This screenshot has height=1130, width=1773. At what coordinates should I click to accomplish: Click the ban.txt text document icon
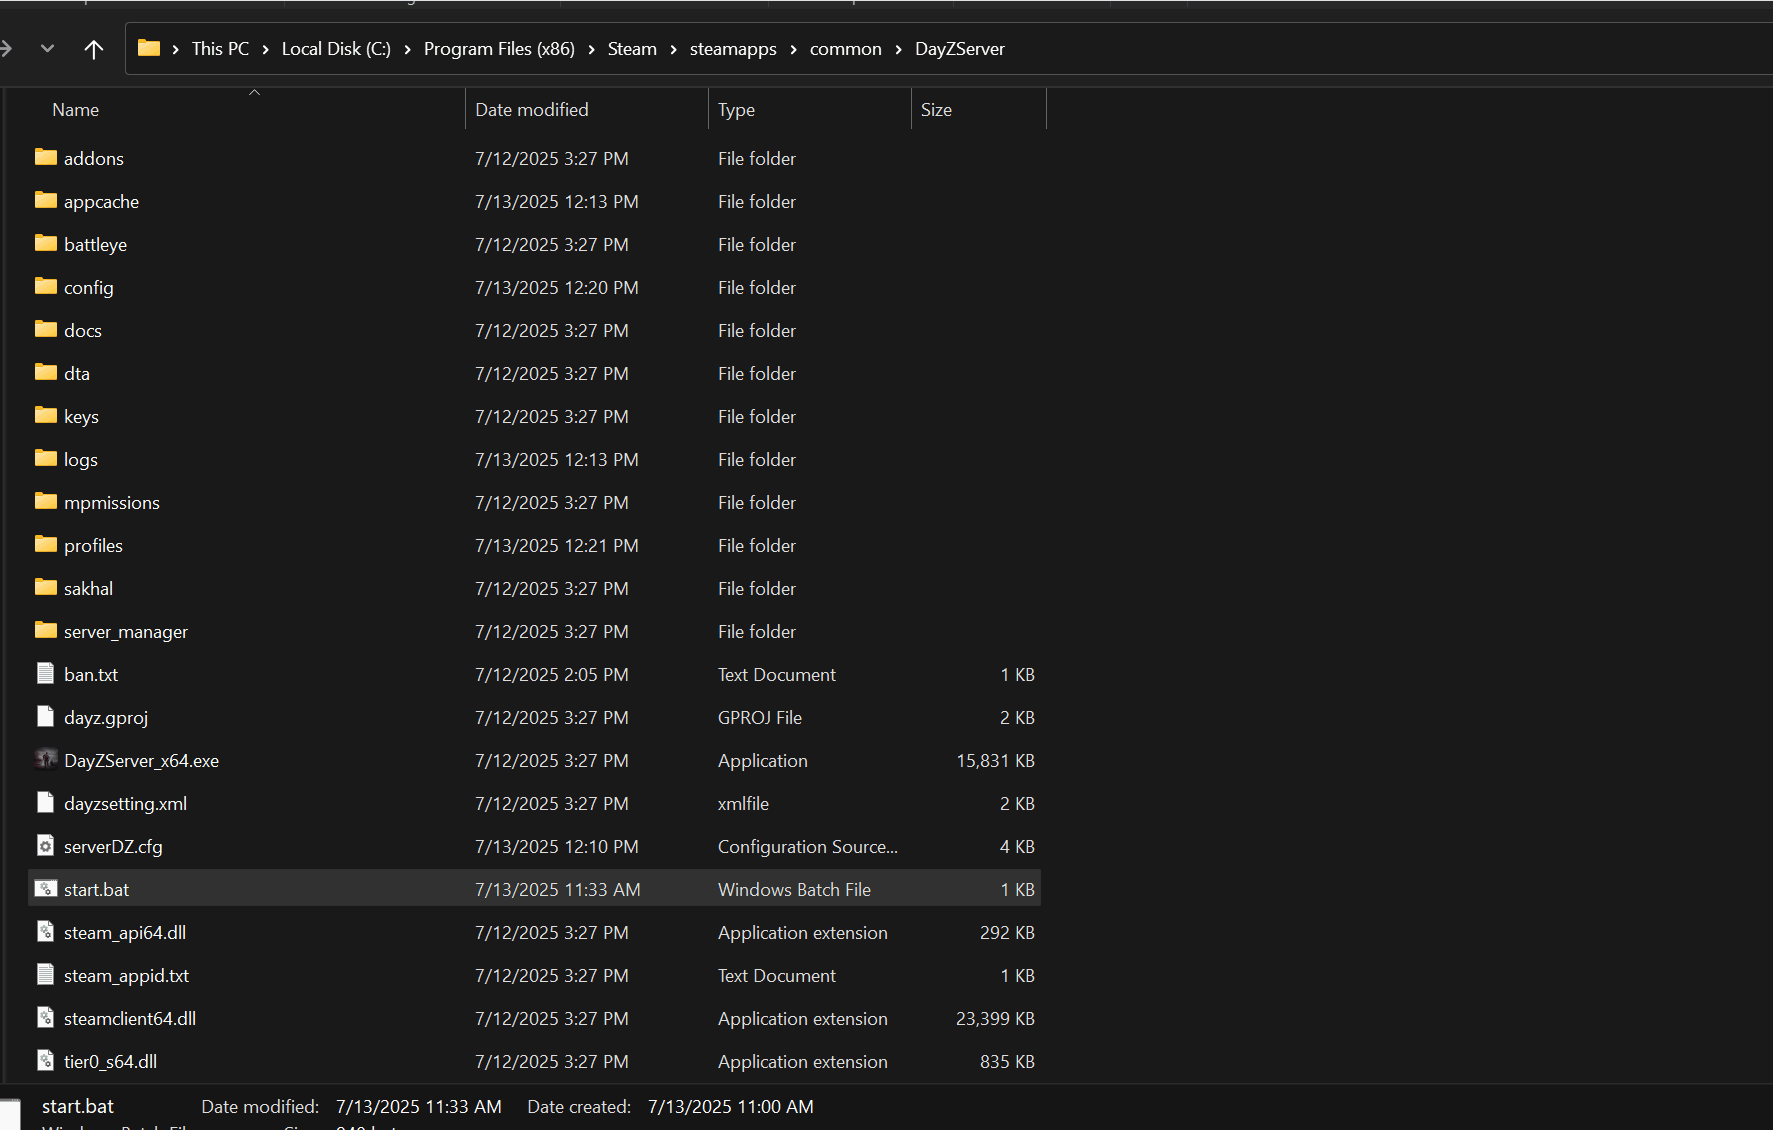[45, 674]
